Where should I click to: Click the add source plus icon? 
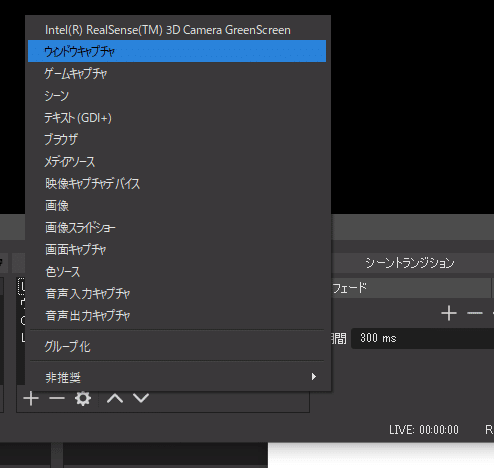(31, 399)
